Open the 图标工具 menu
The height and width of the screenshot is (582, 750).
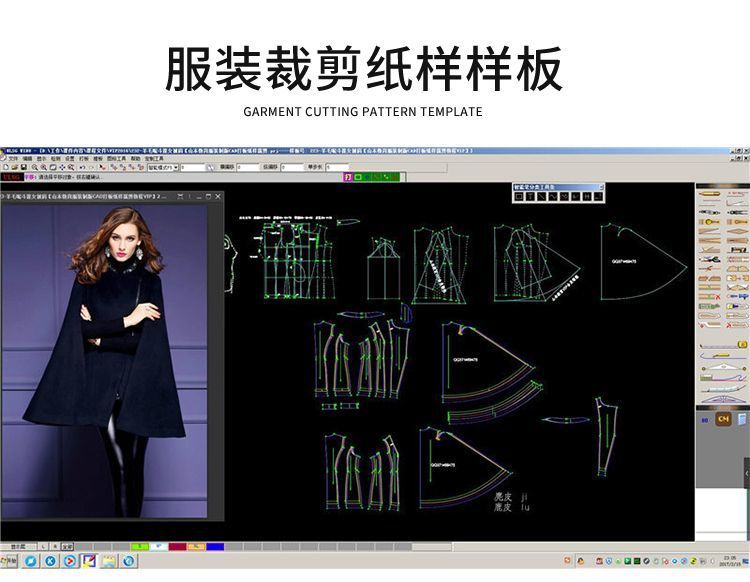(116, 158)
